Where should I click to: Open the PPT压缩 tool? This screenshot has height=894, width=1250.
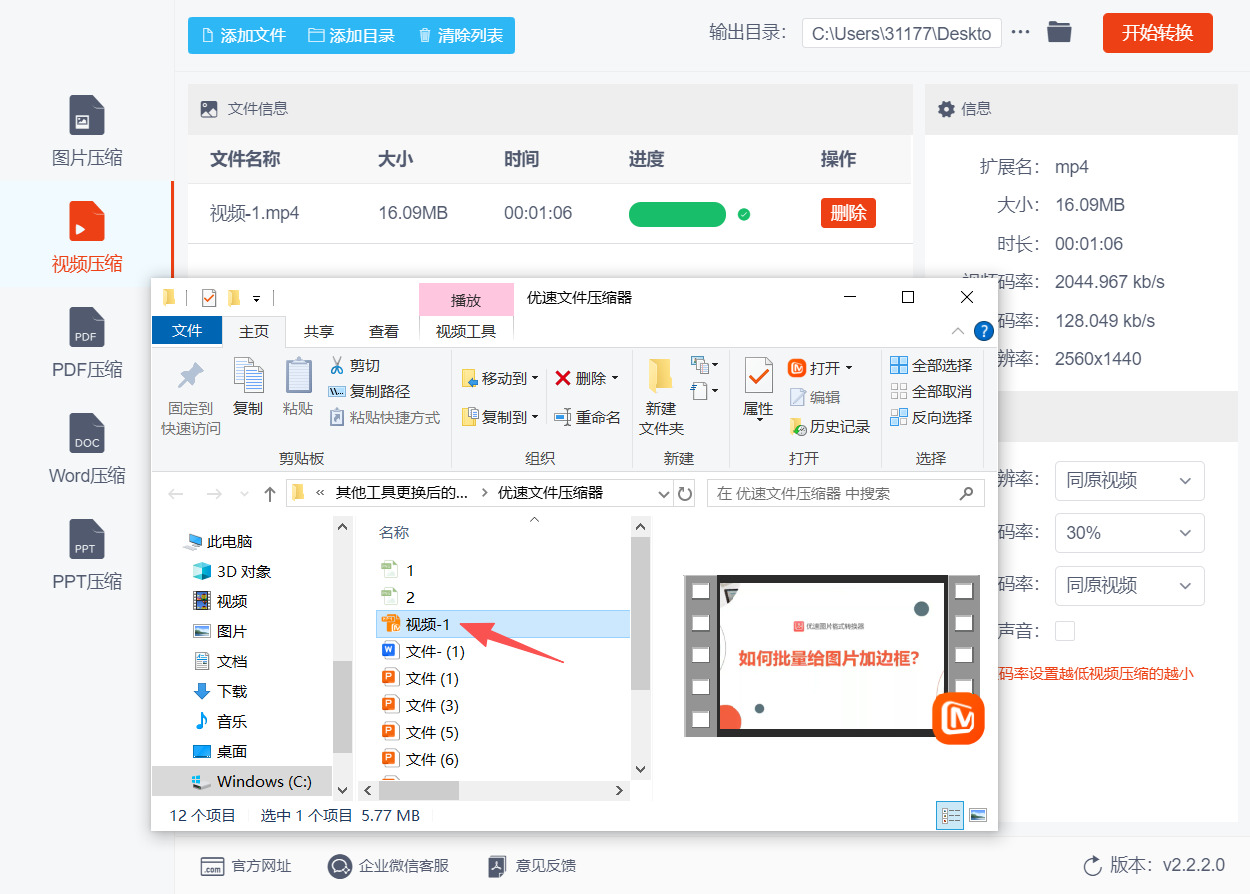87,555
